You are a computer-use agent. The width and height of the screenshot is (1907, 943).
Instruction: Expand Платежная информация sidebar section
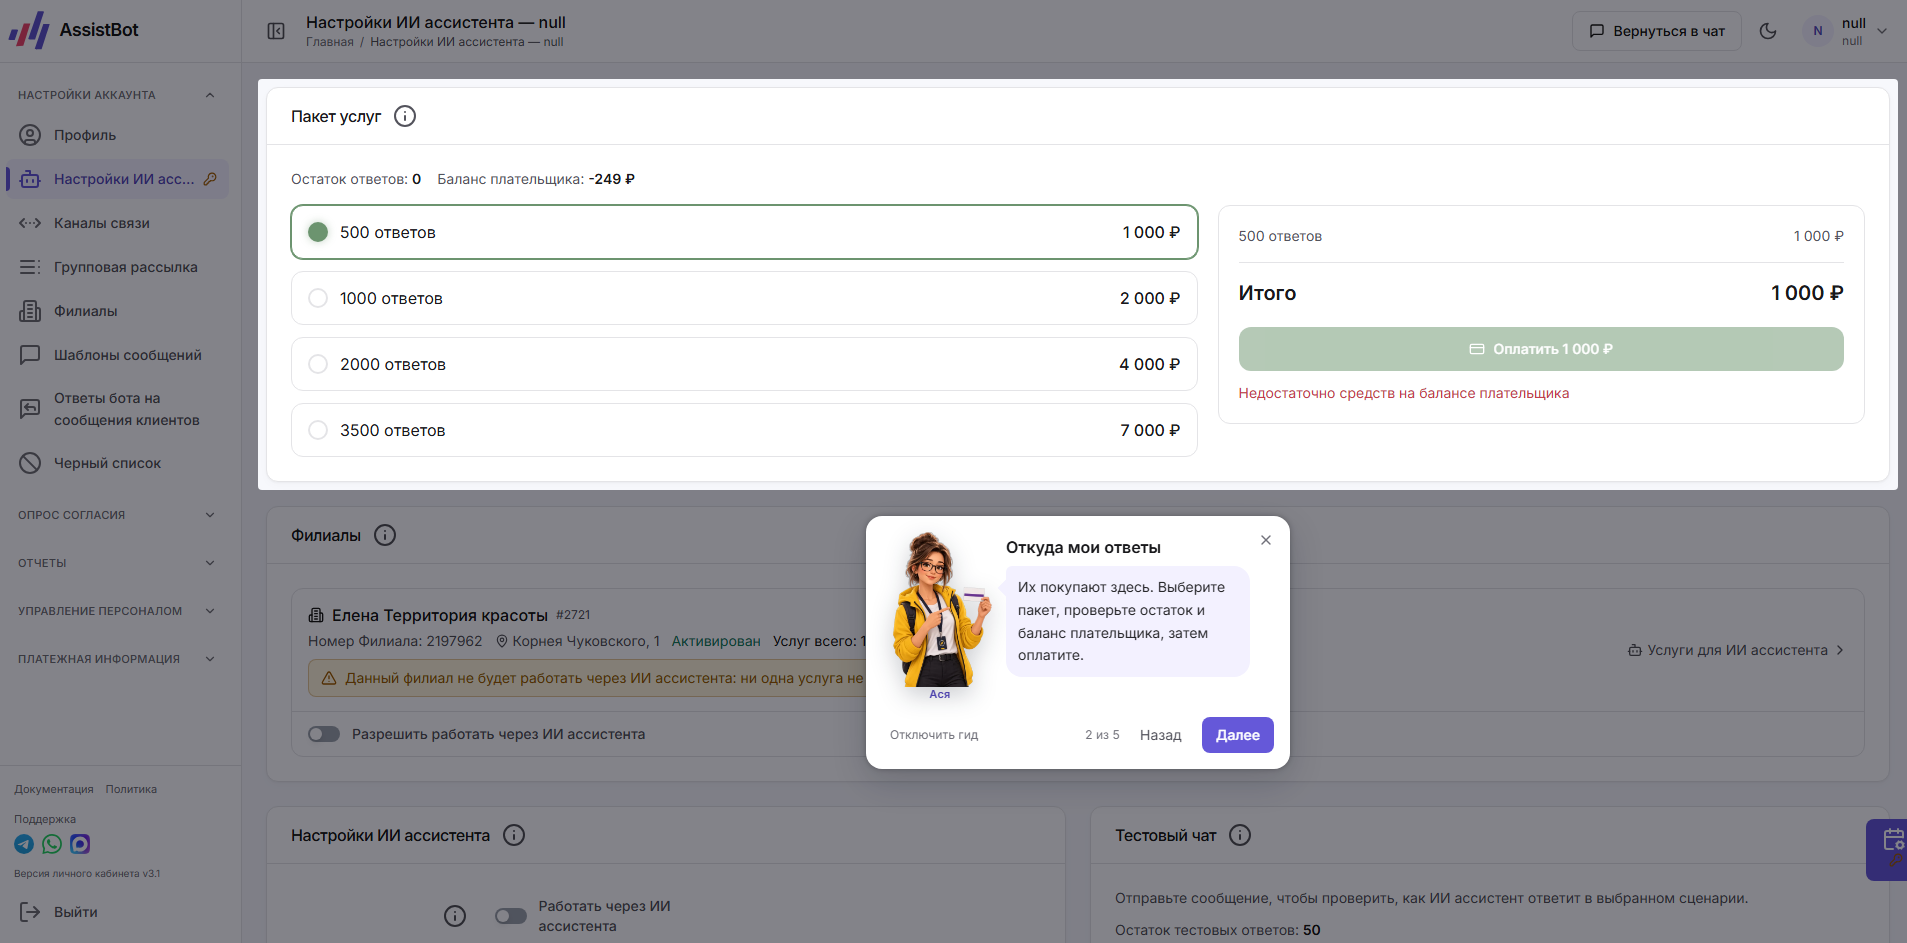116,659
